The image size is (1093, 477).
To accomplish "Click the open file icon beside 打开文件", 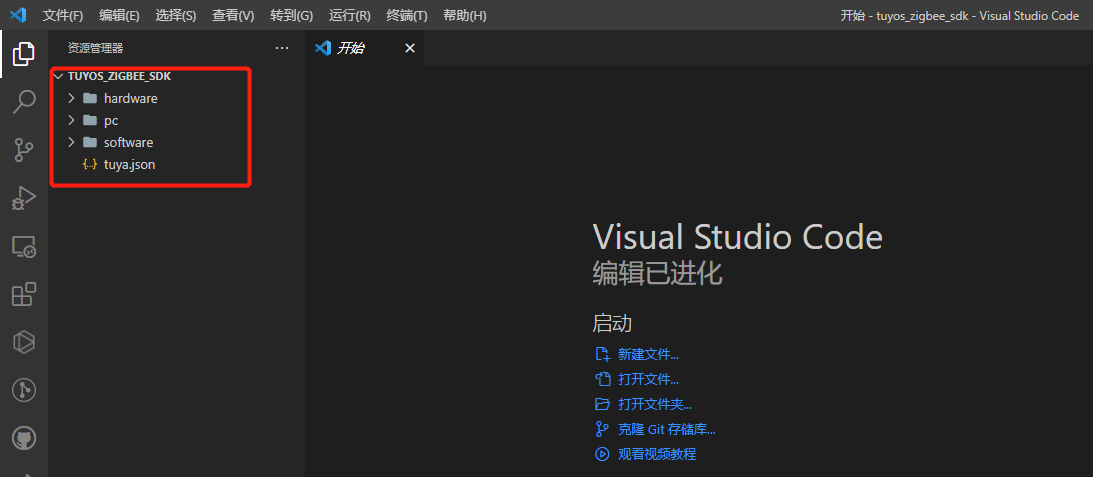I will pyautogui.click(x=602, y=379).
